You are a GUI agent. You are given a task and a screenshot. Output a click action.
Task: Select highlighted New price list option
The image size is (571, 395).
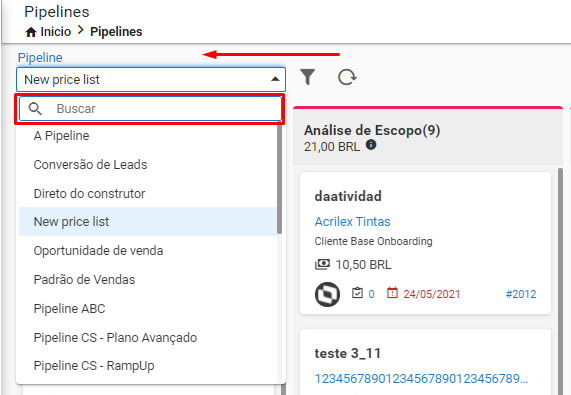(x=148, y=221)
